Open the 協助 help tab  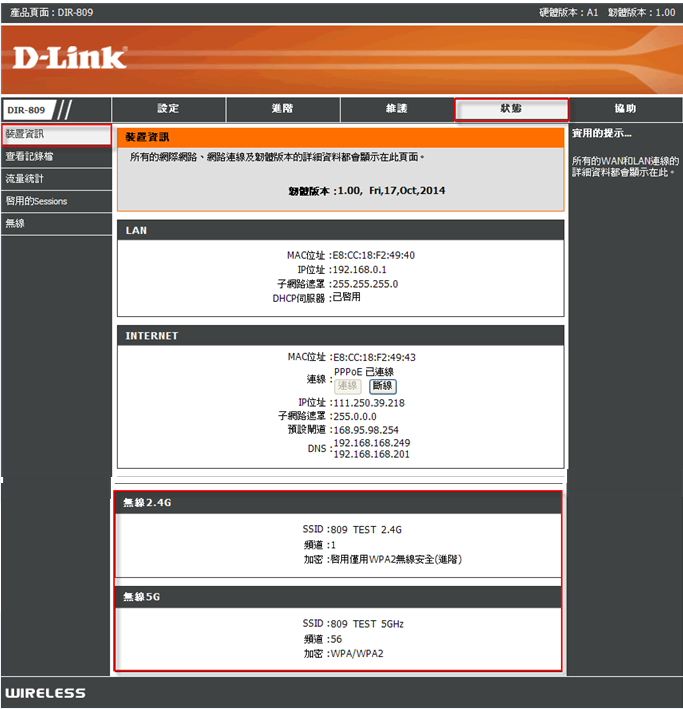(x=625, y=109)
